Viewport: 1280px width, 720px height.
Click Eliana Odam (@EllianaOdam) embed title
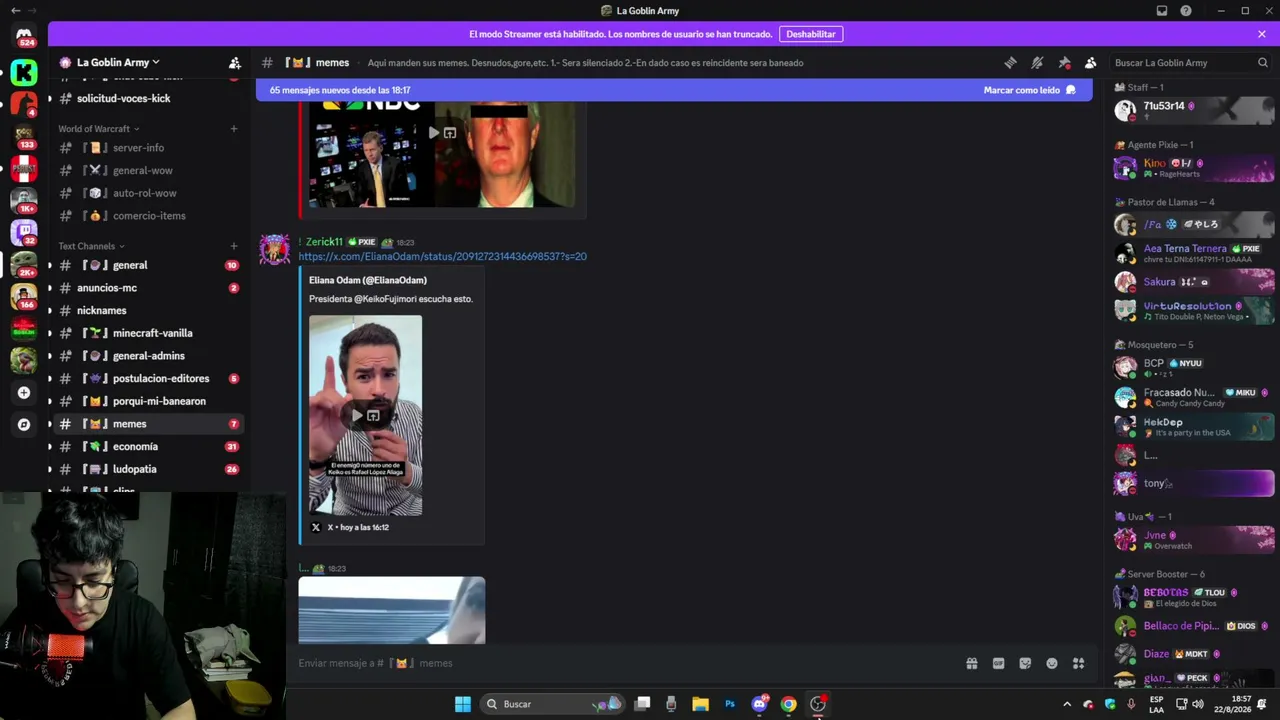(x=368, y=280)
